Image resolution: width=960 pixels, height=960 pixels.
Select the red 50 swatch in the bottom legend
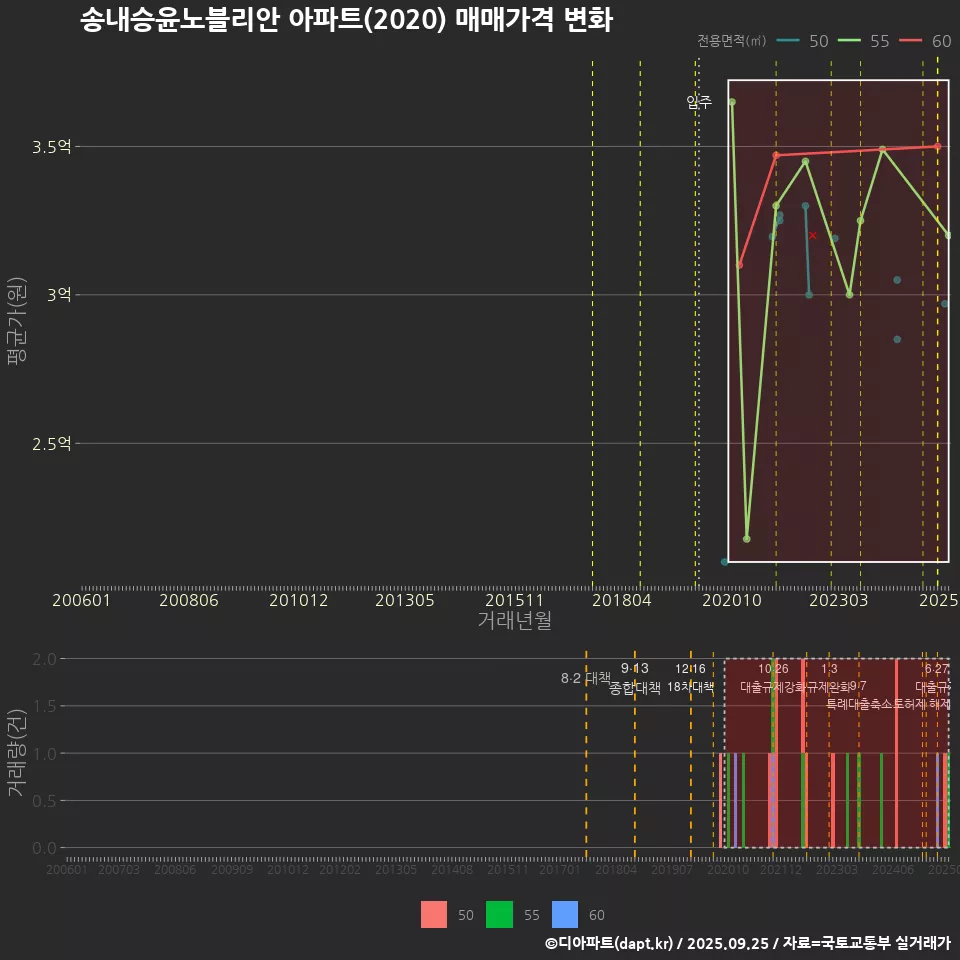click(434, 914)
